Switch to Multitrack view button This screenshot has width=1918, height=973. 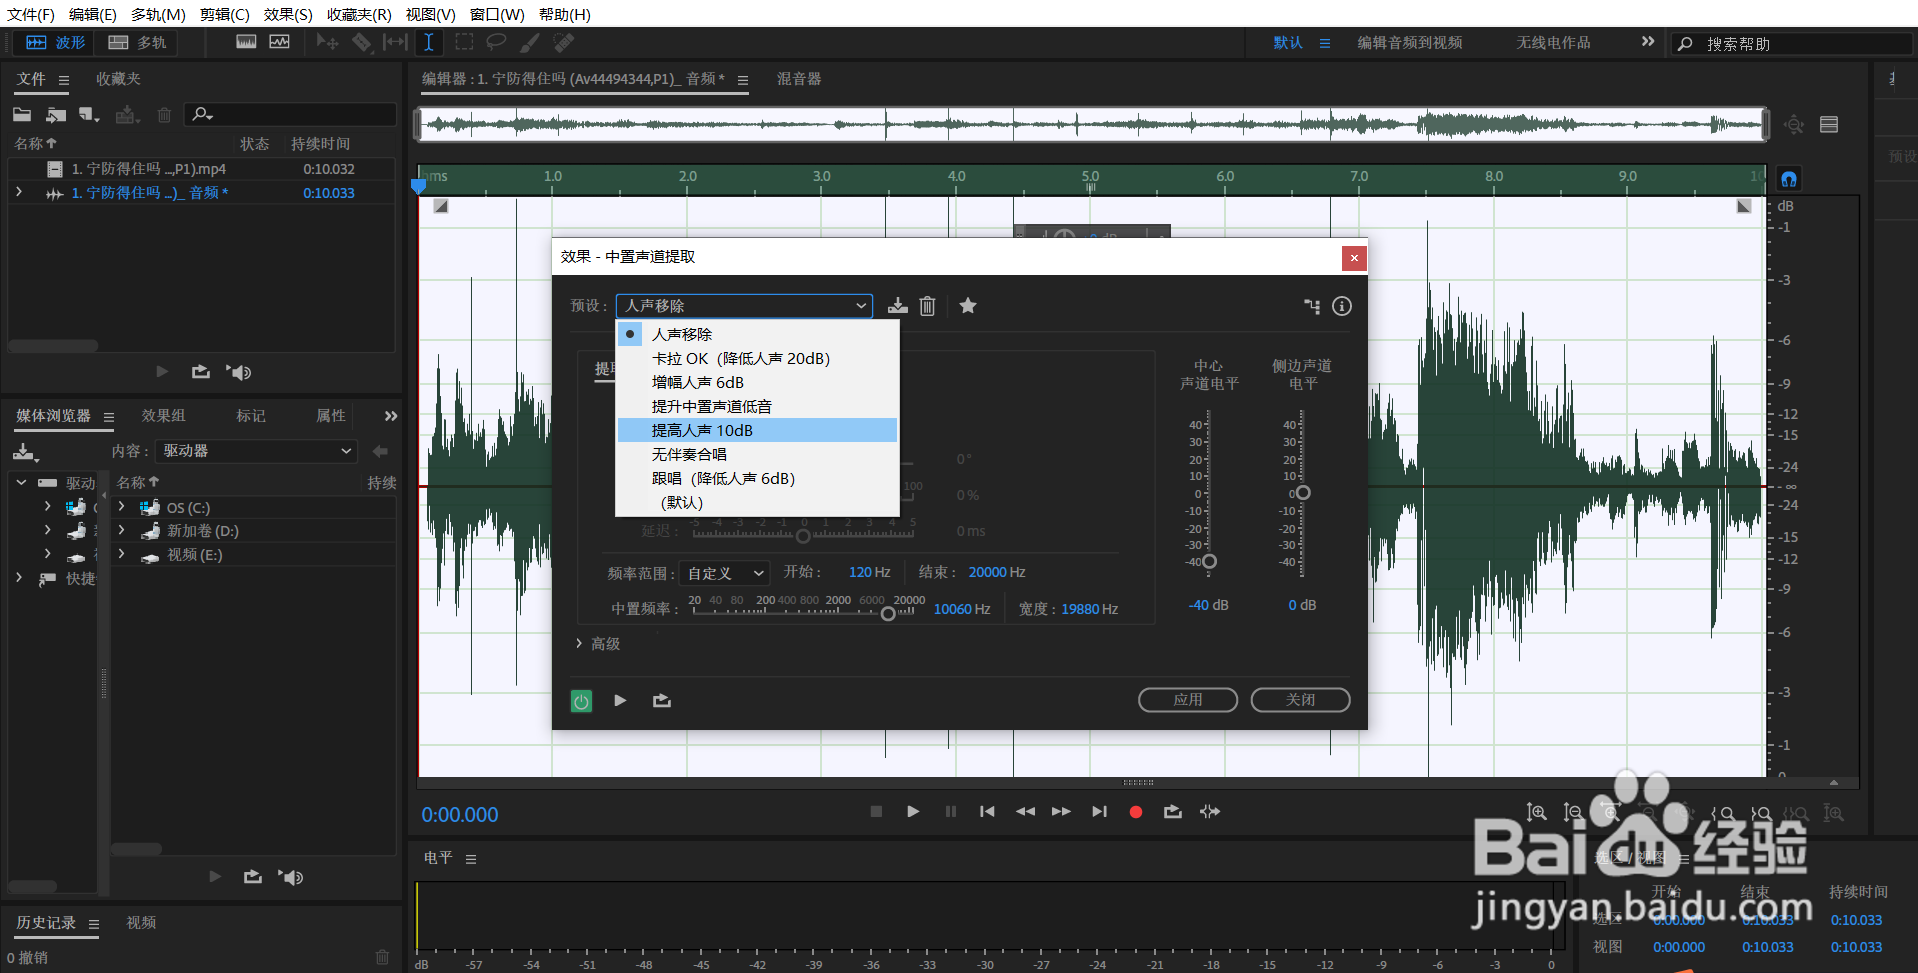[137, 42]
